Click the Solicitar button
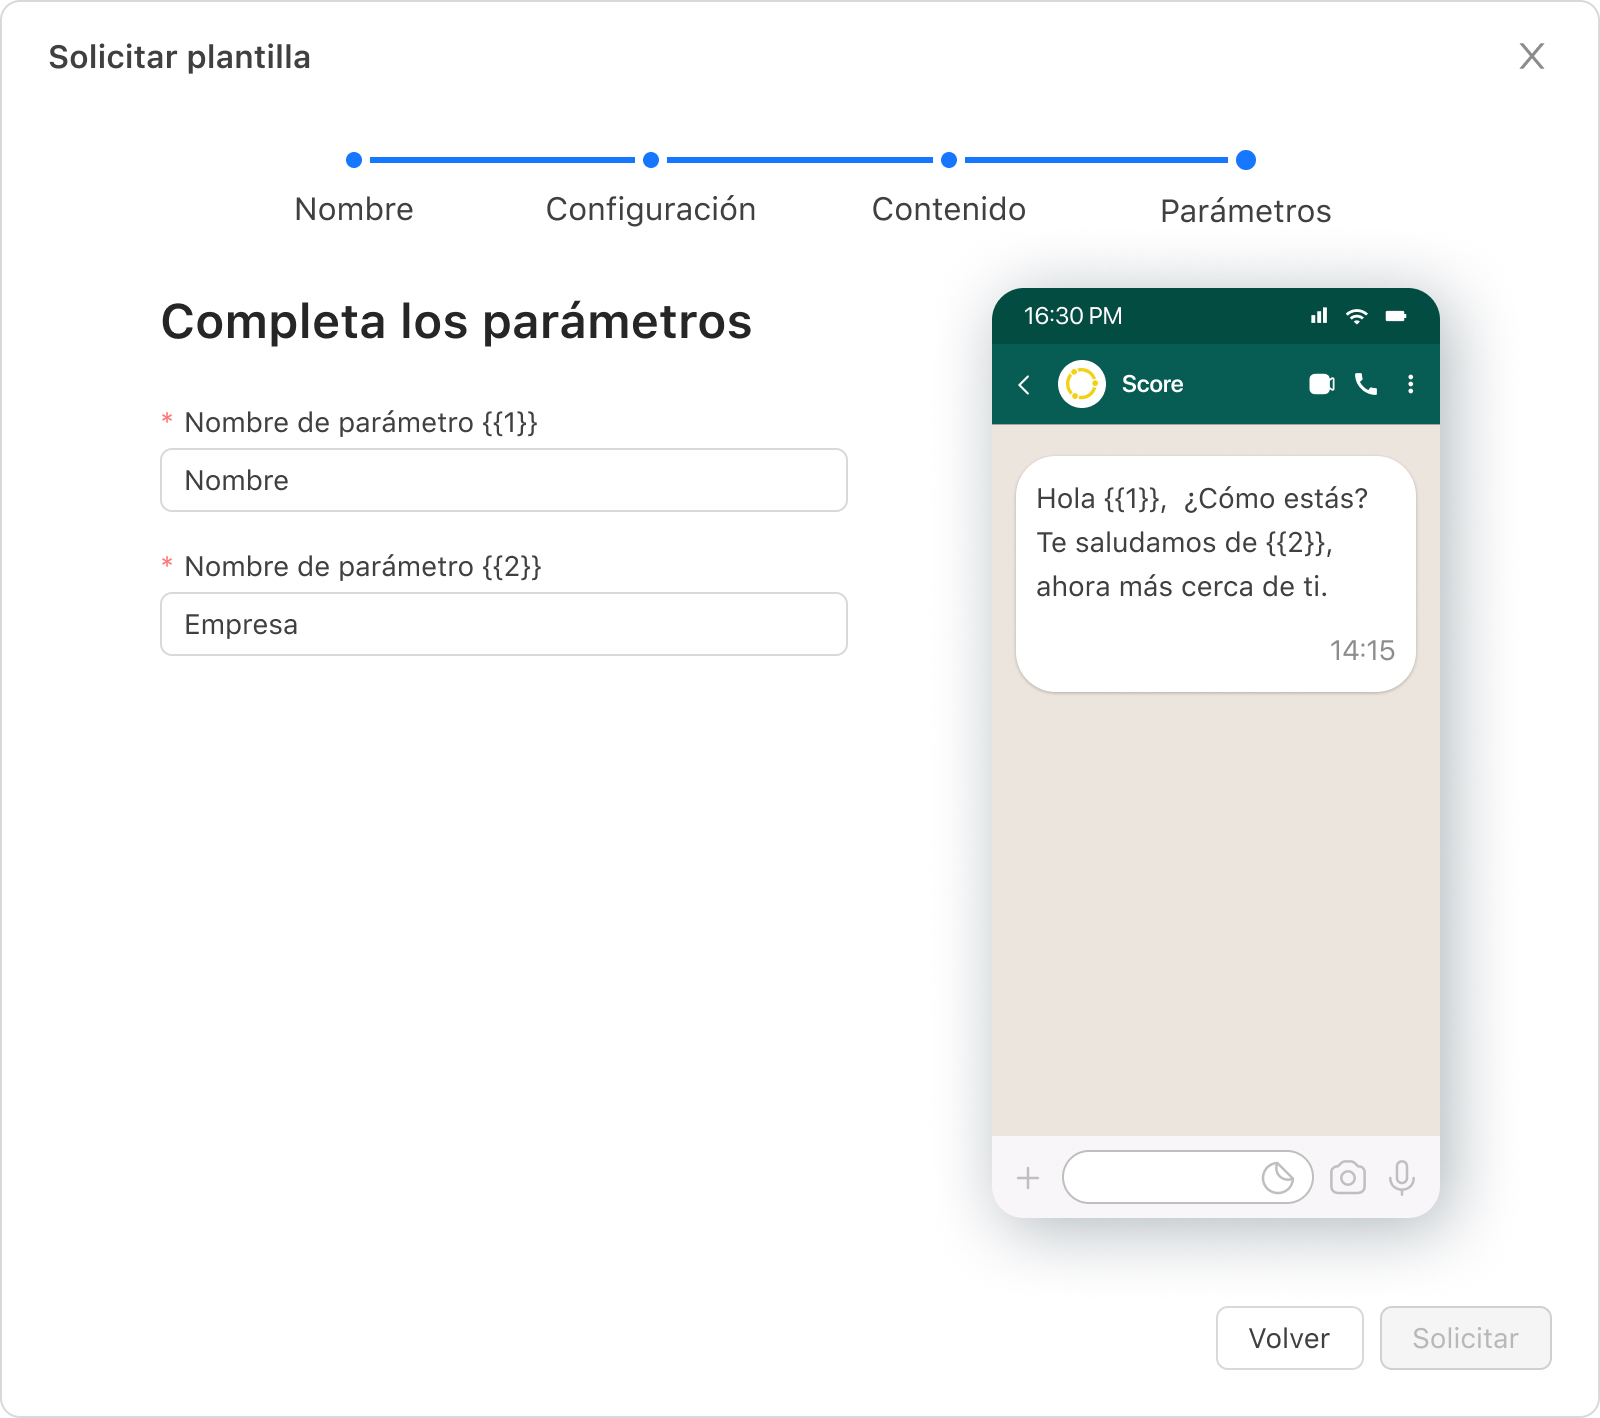The image size is (1600, 1418). click(x=1466, y=1338)
